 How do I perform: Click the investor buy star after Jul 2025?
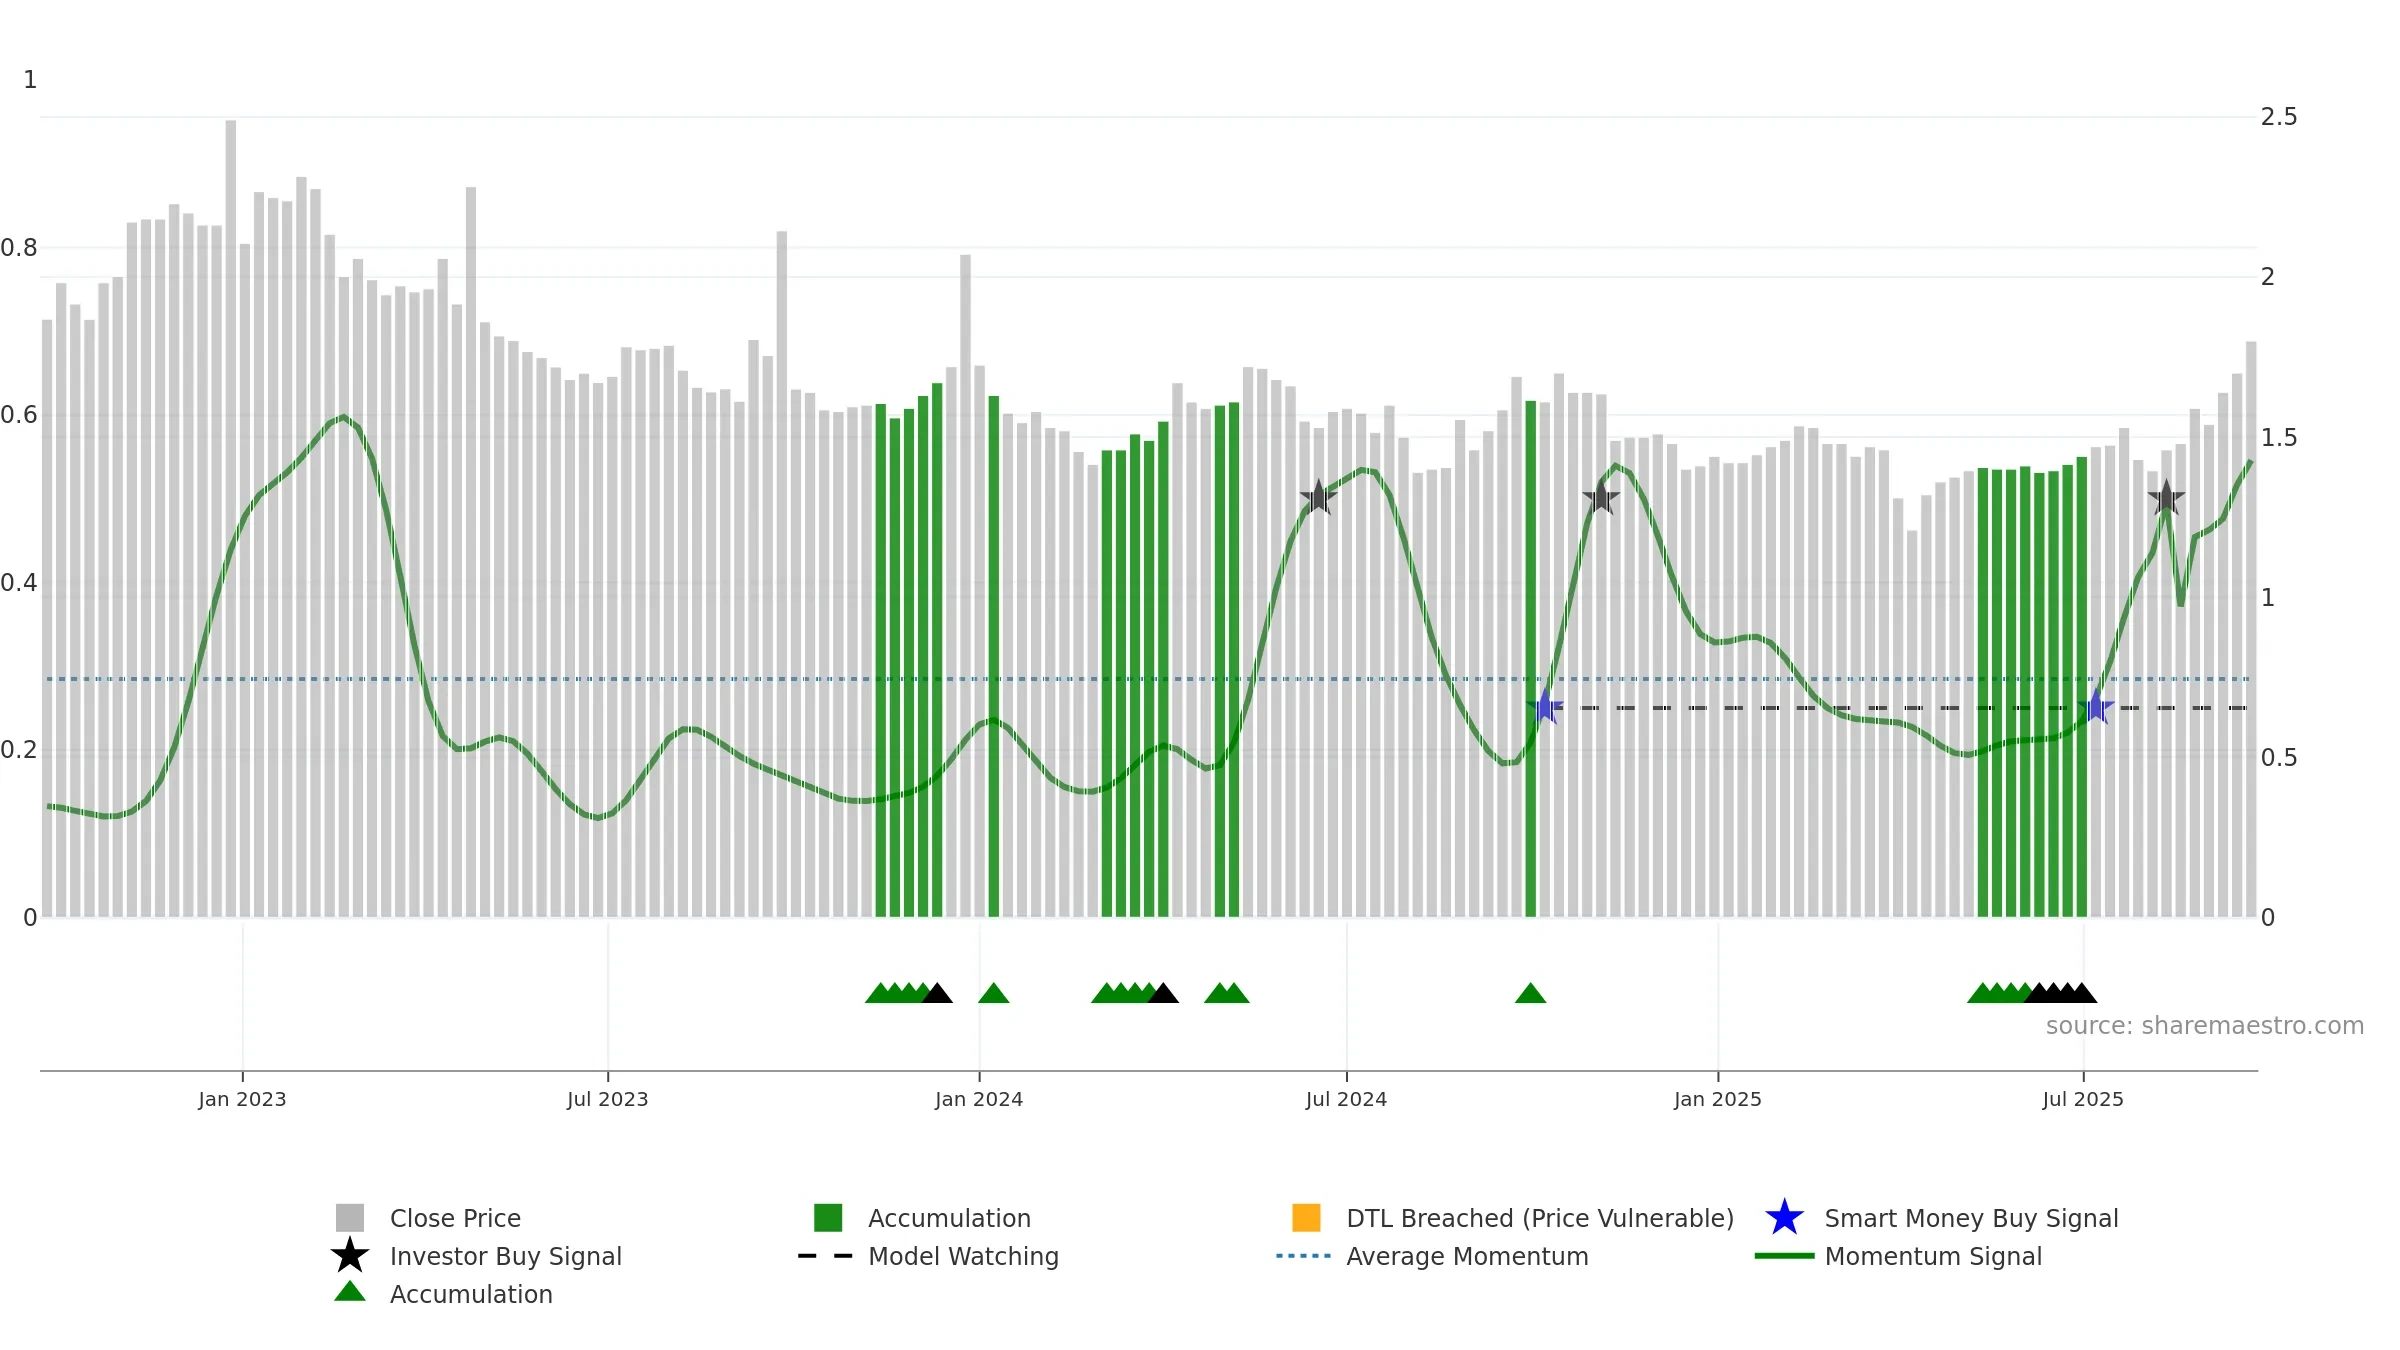coord(2166,497)
